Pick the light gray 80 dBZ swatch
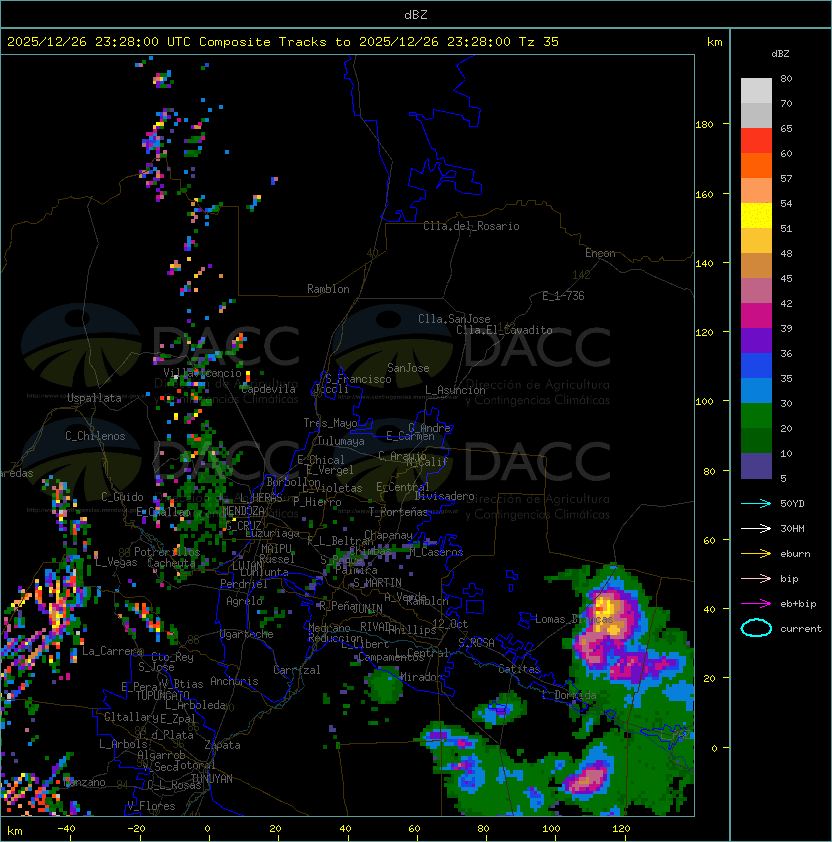This screenshot has height=842, width=832. click(x=756, y=90)
